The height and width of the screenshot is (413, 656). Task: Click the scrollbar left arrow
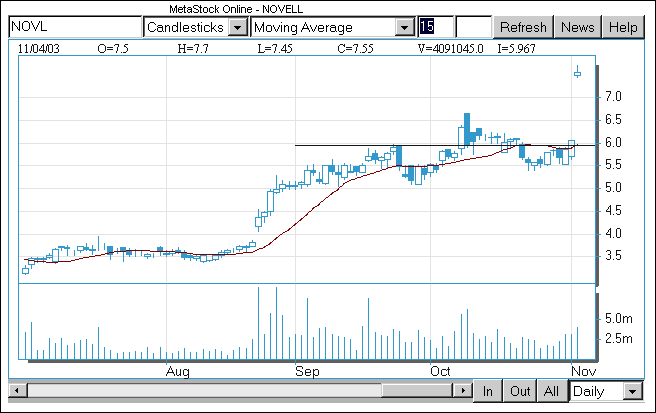click(x=18, y=391)
